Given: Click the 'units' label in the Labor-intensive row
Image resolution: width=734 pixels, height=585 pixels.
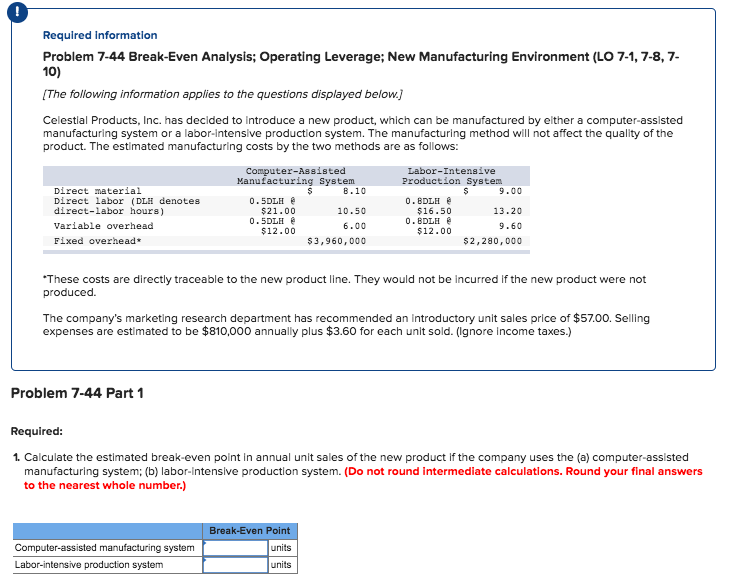Looking at the screenshot, I should tap(281, 565).
